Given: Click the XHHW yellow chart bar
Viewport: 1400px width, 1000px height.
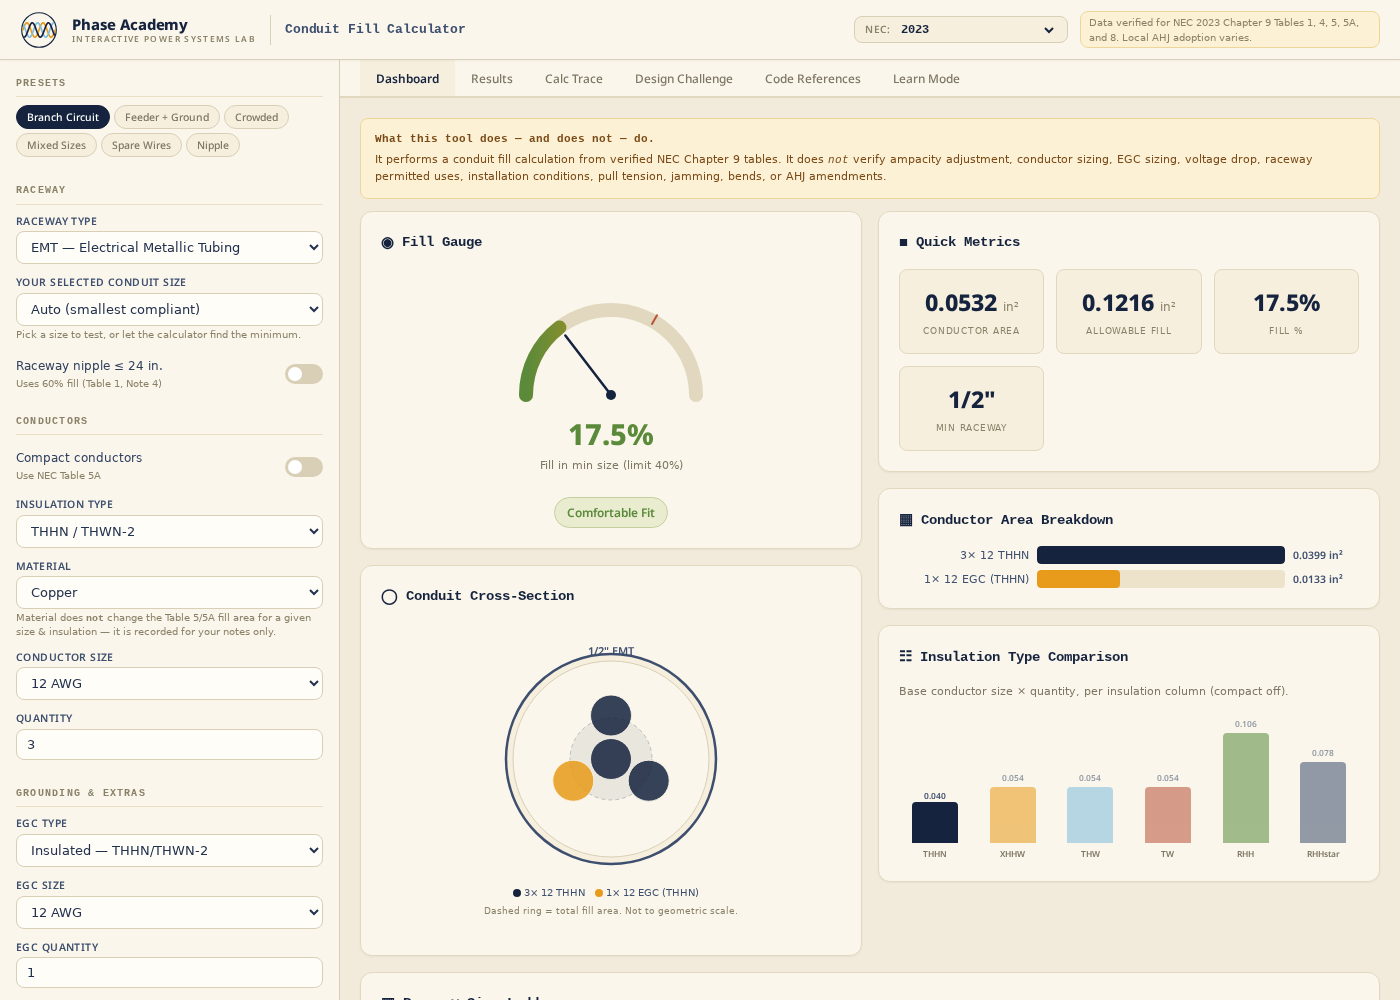Looking at the screenshot, I should [x=1013, y=815].
